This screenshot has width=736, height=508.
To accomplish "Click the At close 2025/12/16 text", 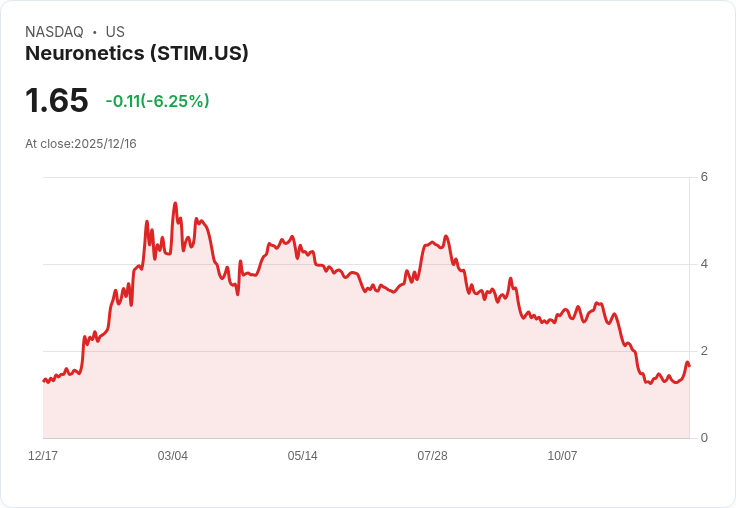I will pos(81,144).
